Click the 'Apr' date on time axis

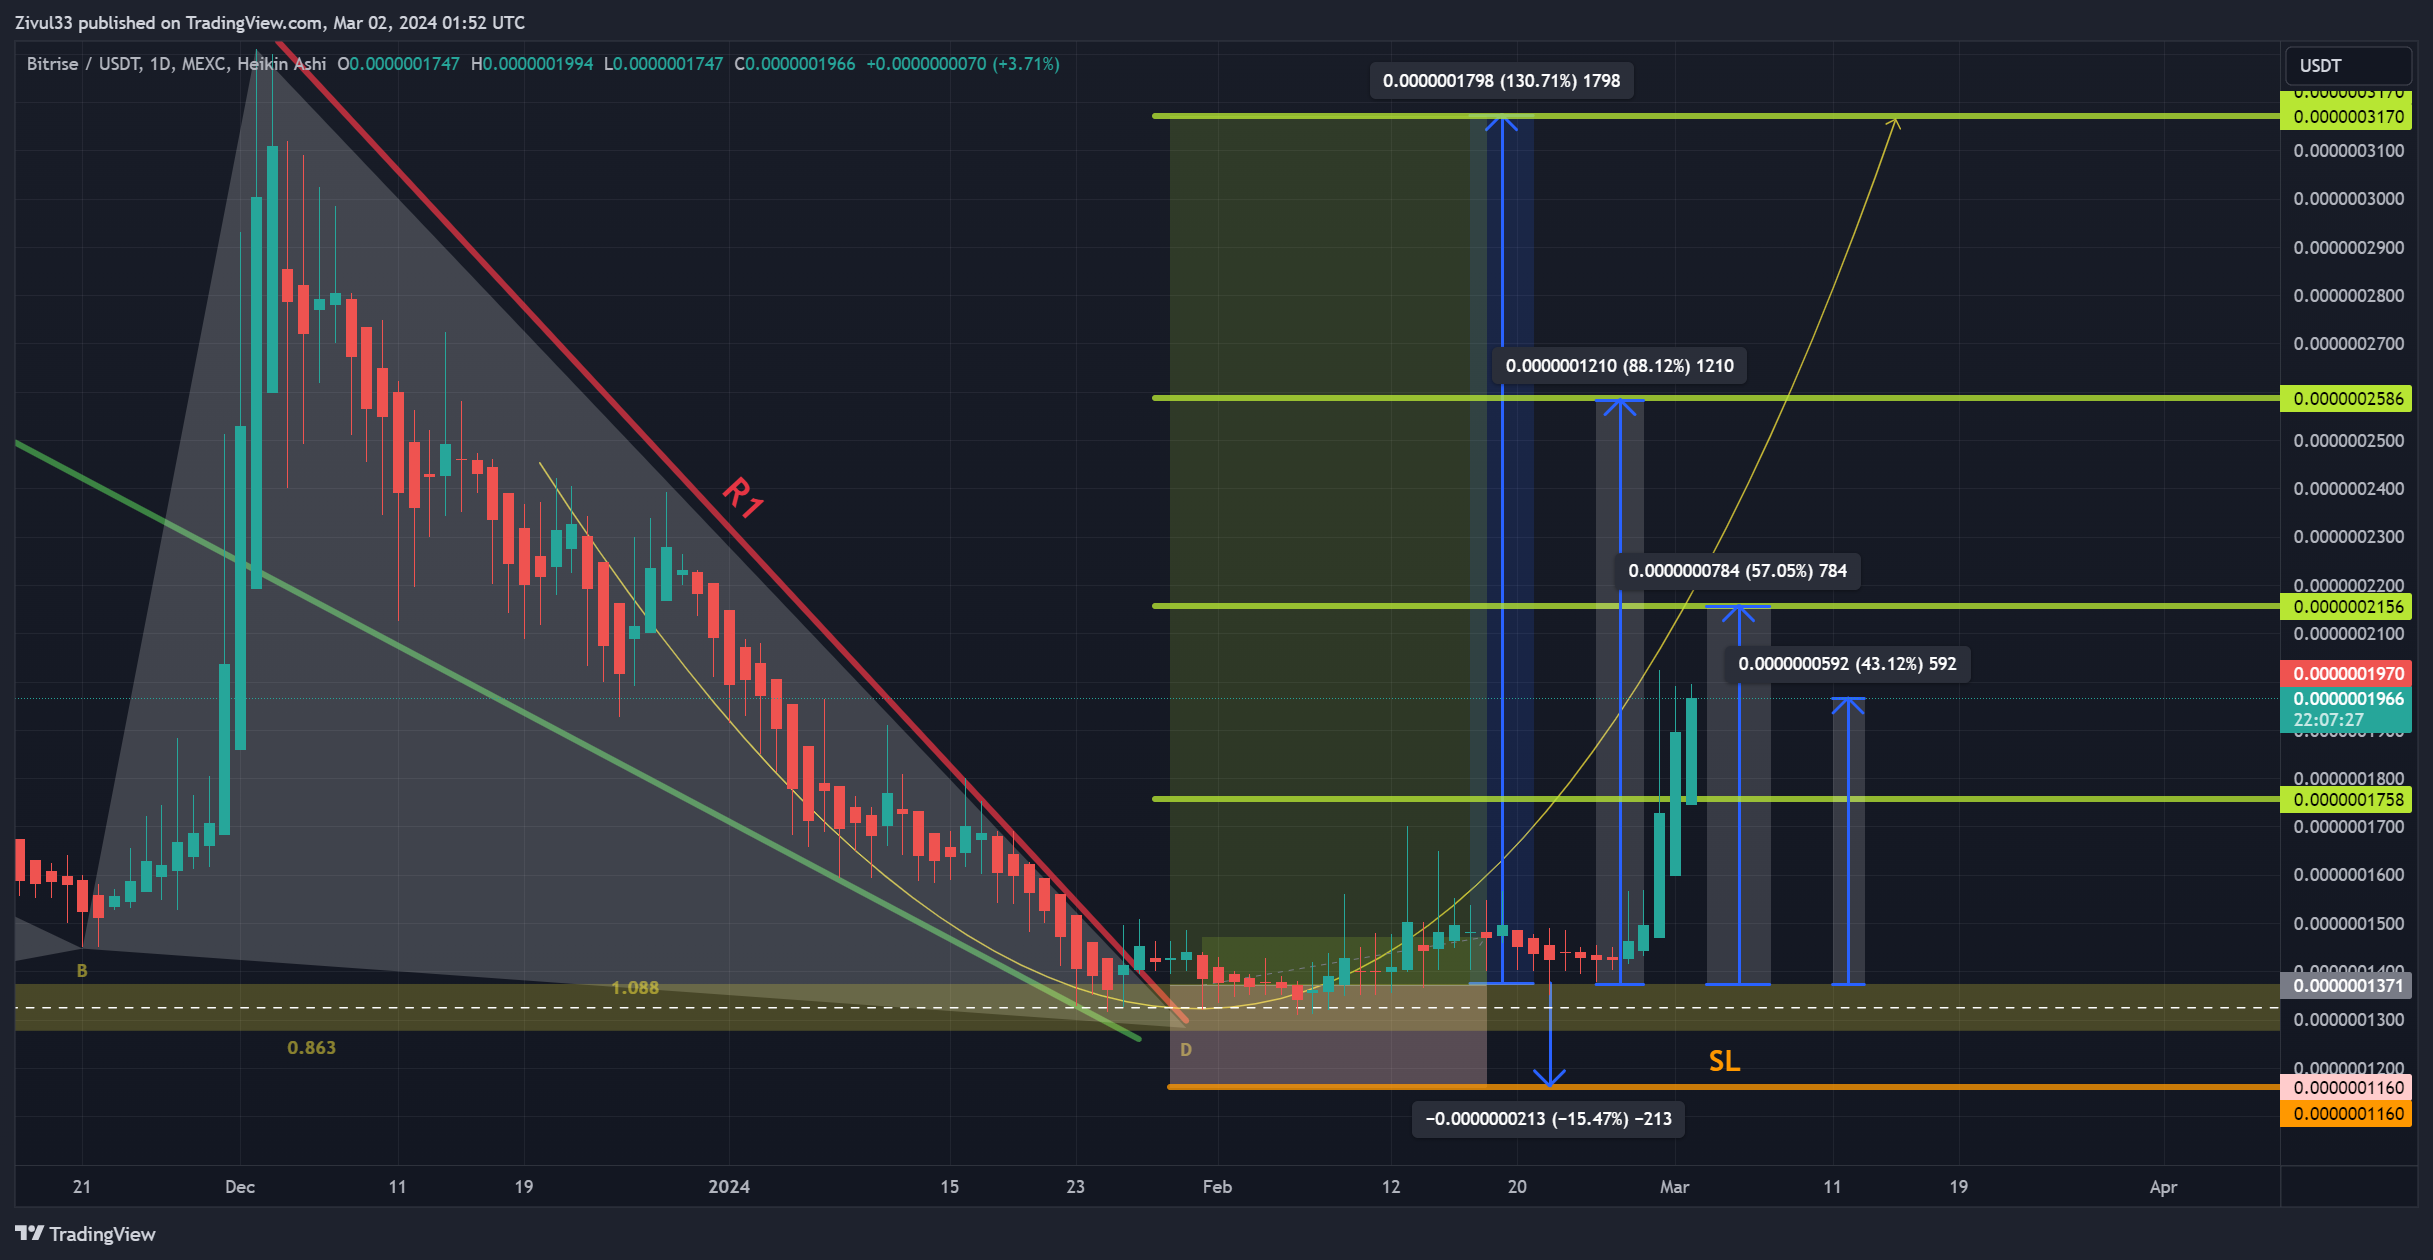pyautogui.click(x=2163, y=1187)
